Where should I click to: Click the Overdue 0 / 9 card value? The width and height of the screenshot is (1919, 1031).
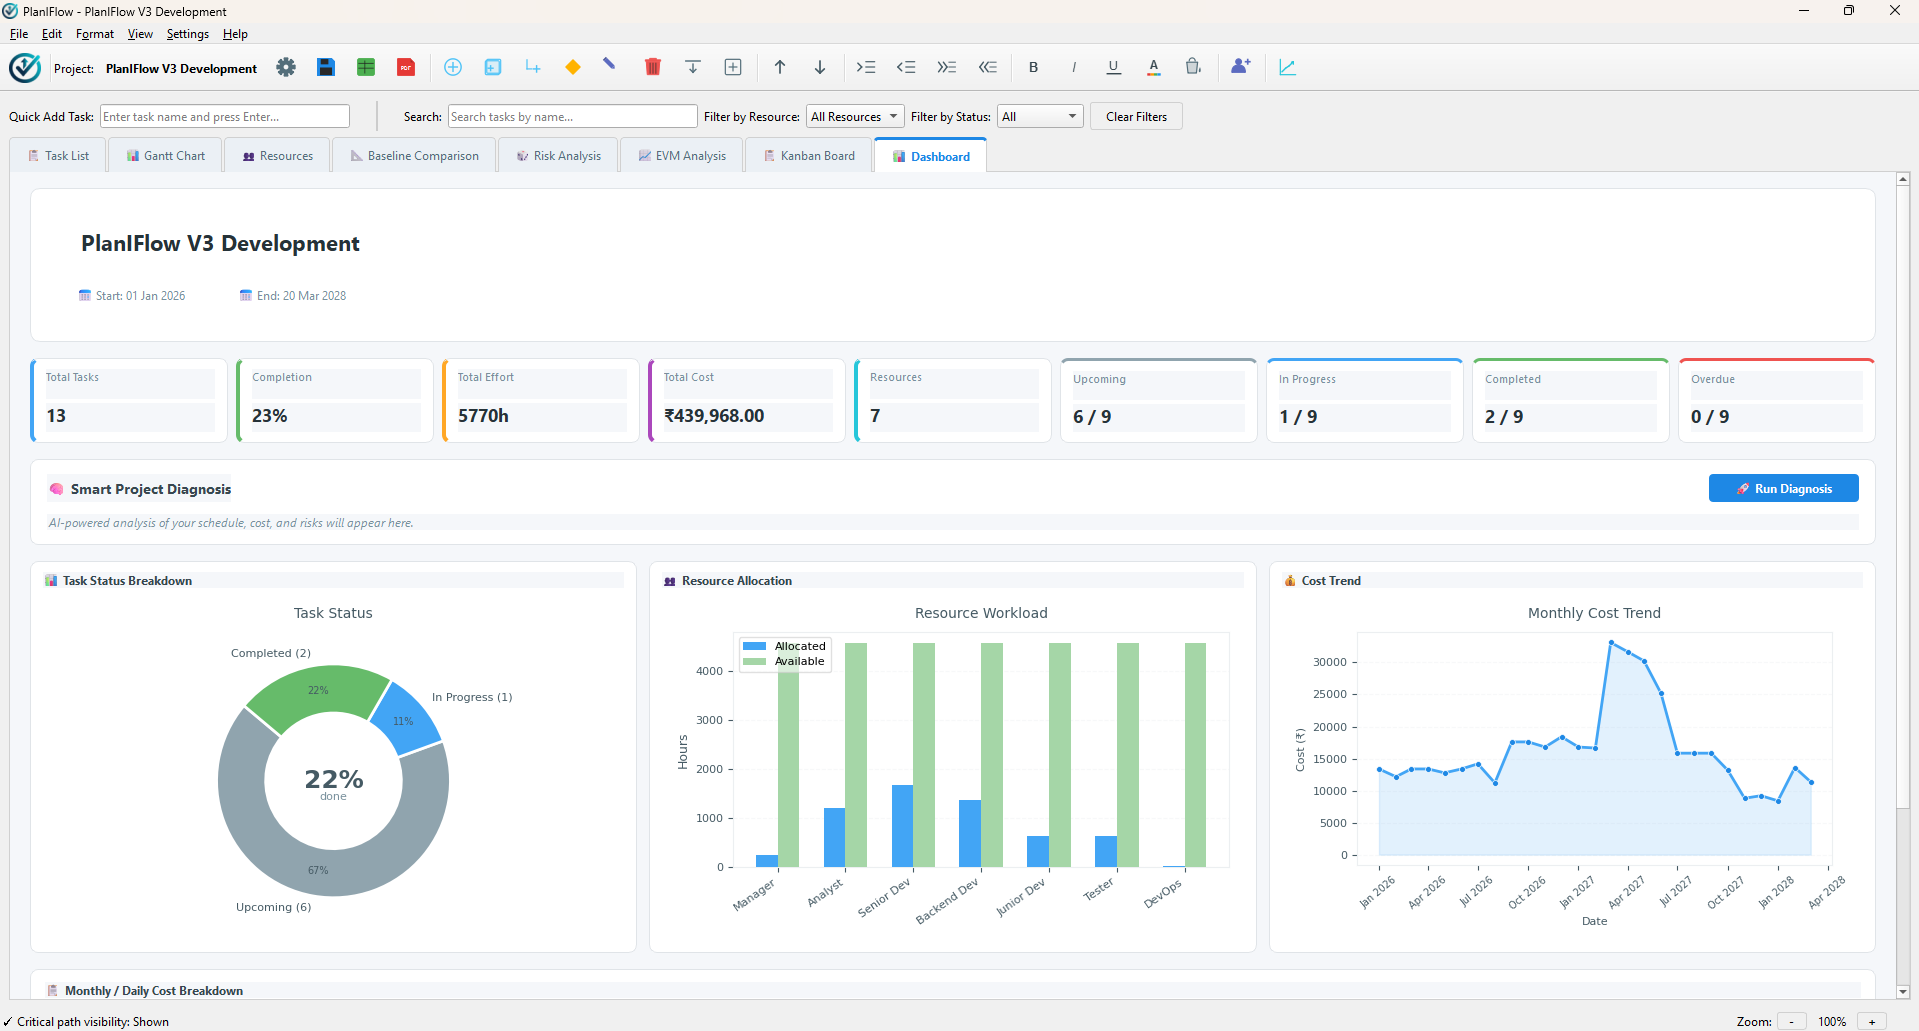click(x=1710, y=417)
